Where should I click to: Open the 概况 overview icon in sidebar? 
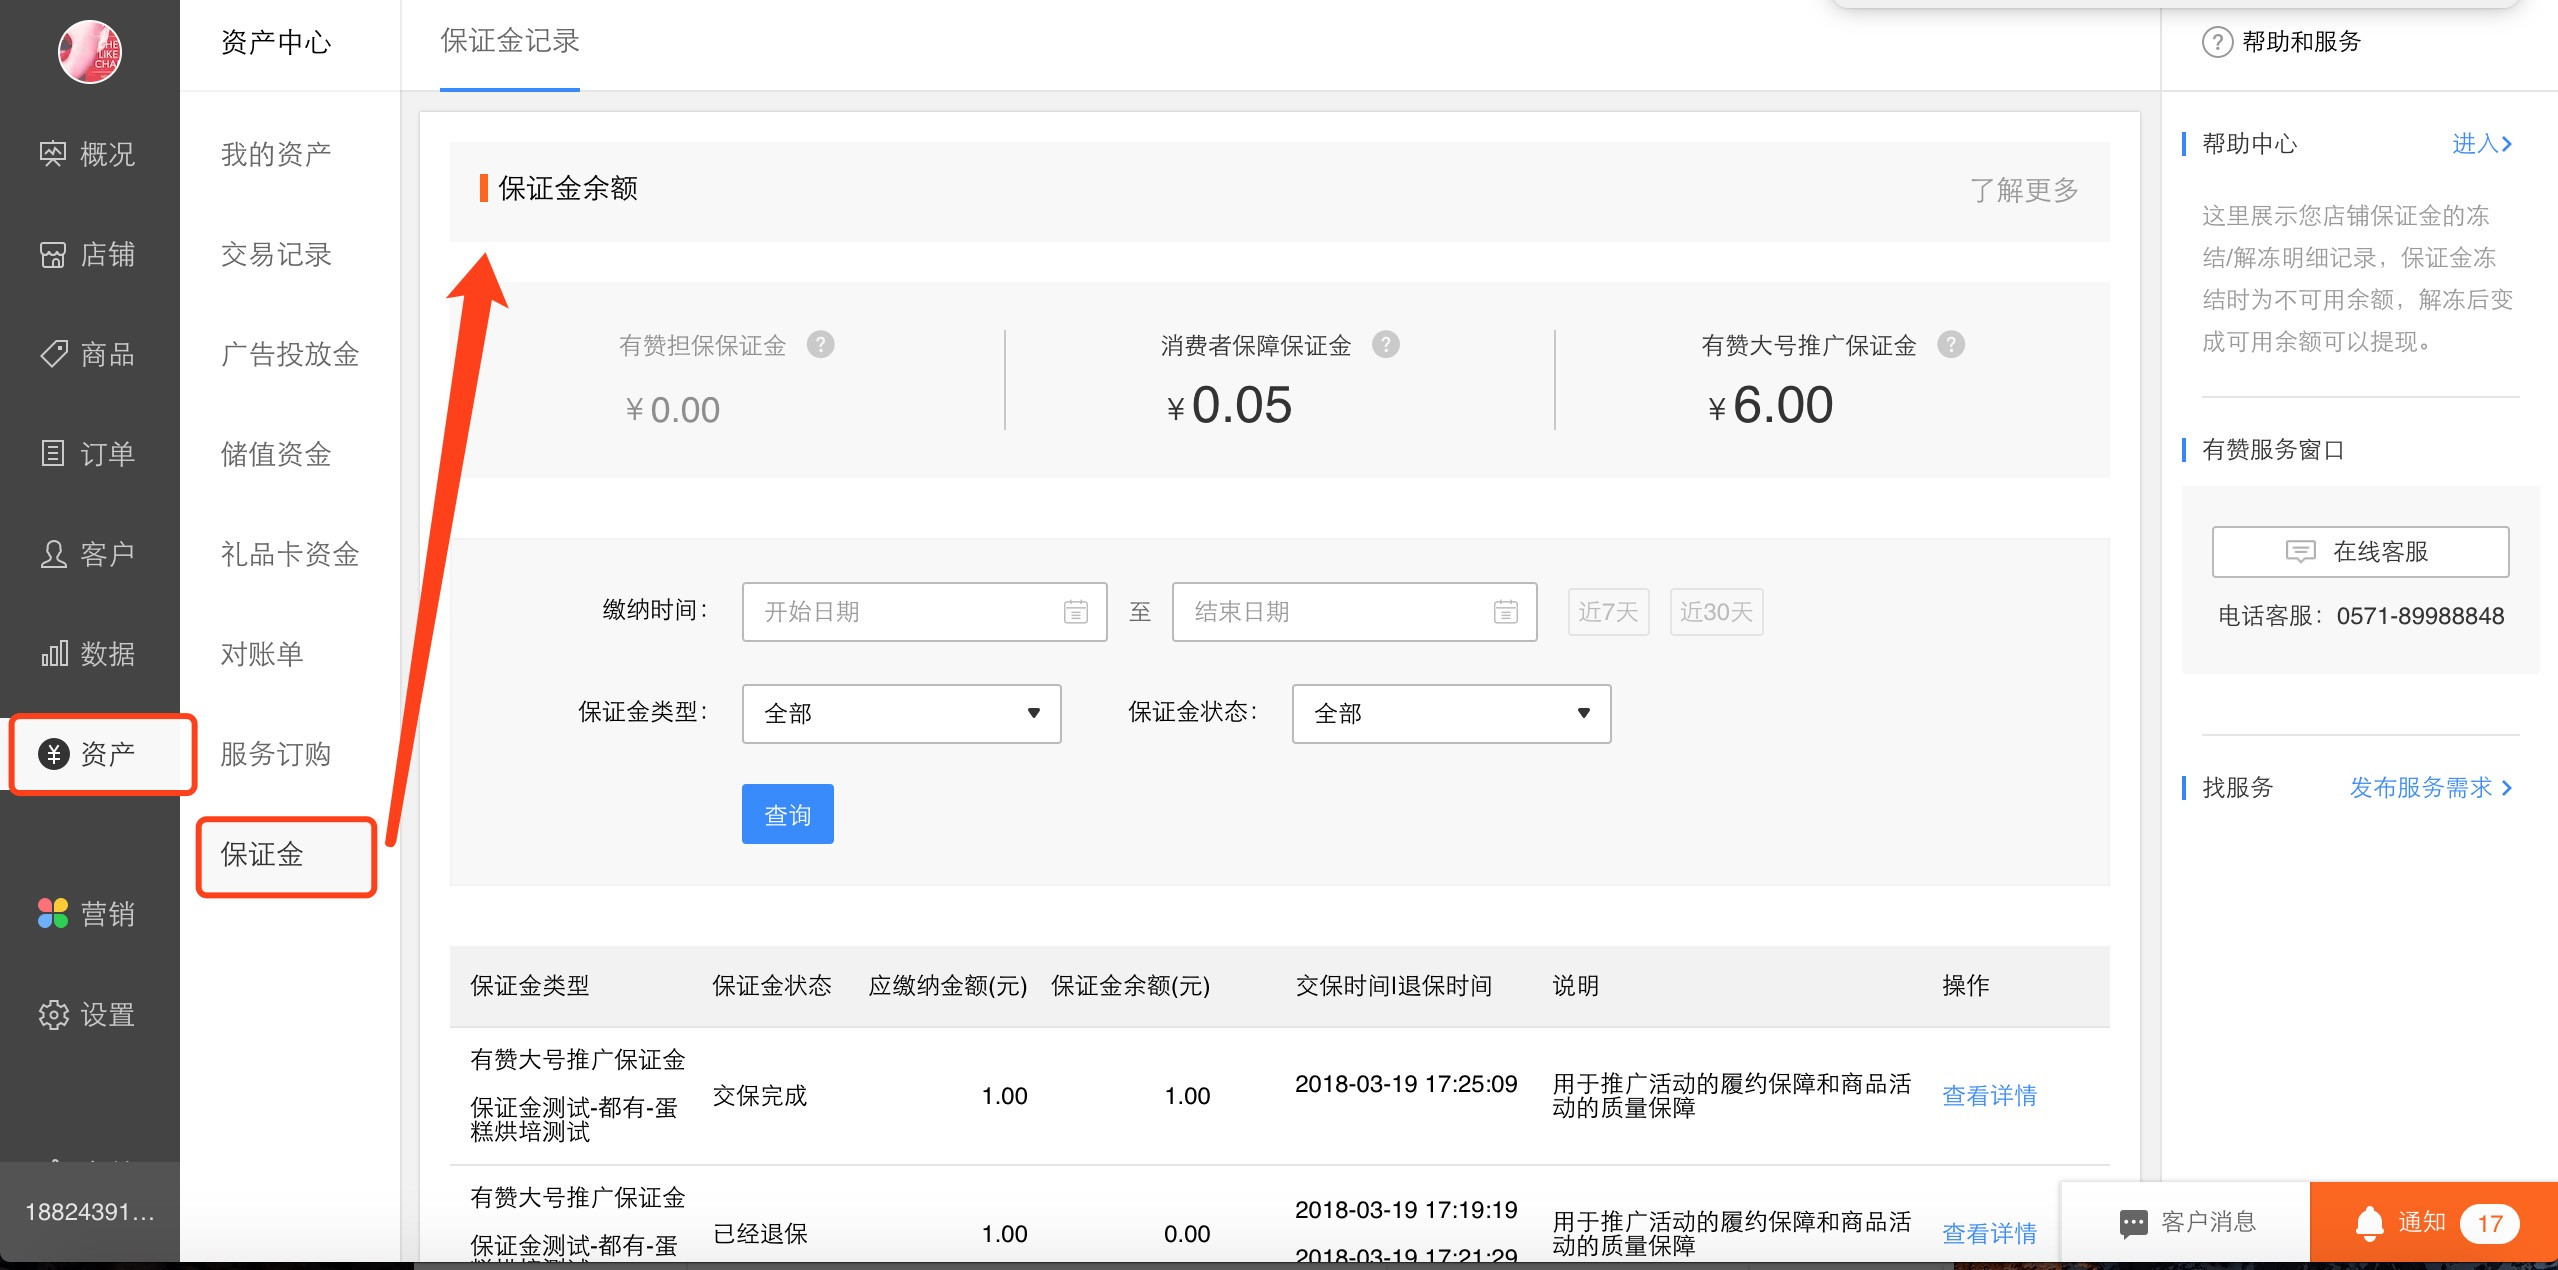(x=53, y=154)
